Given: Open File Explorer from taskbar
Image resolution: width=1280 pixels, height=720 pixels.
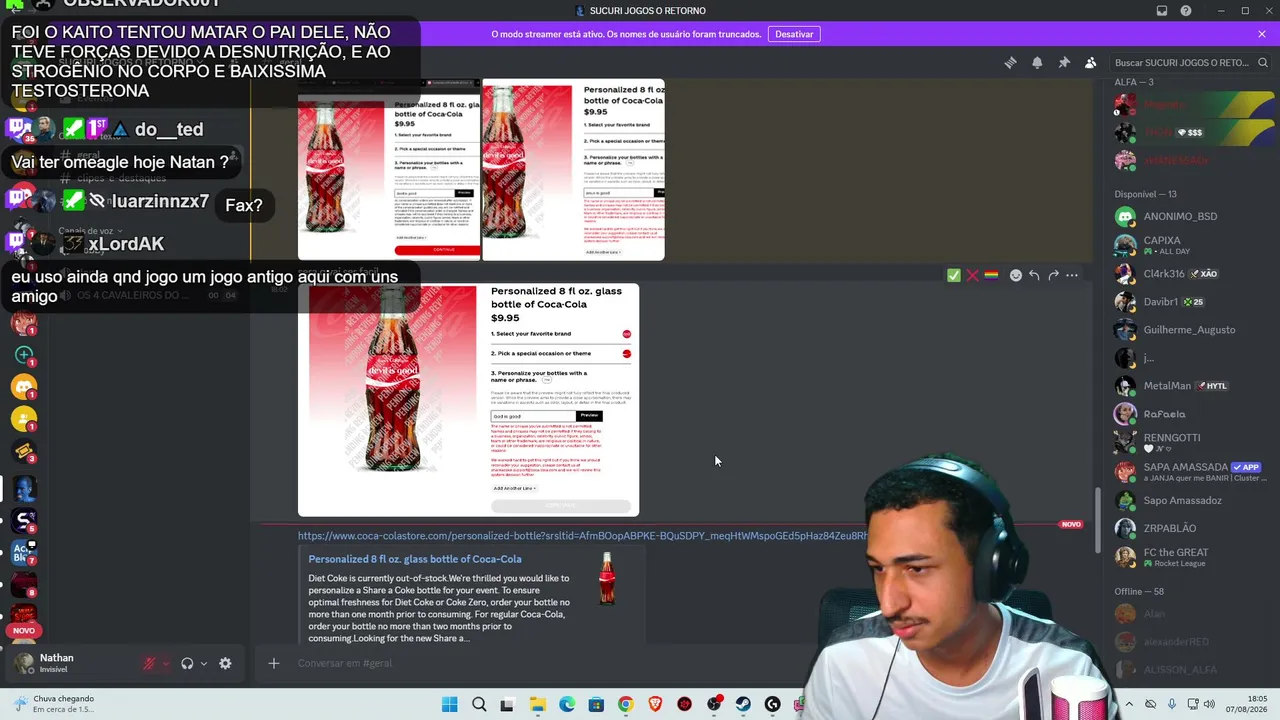Looking at the screenshot, I should tap(537, 704).
